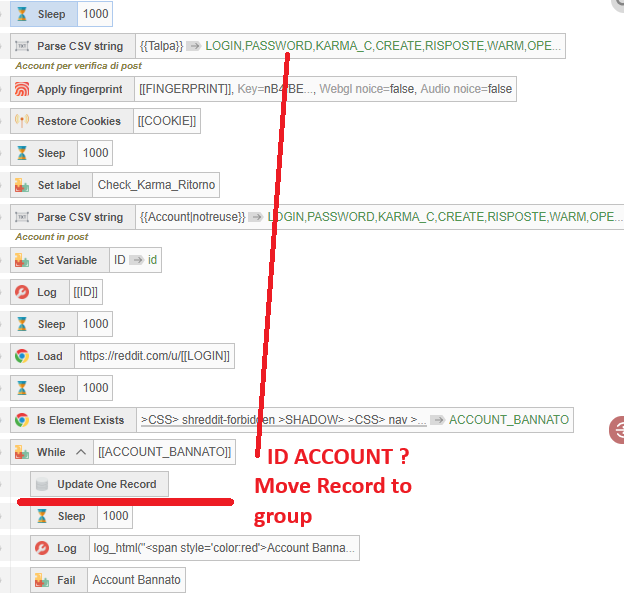Click the Audio noice=false parameter
The height and width of the screenshot is (594, 624).
466,89
